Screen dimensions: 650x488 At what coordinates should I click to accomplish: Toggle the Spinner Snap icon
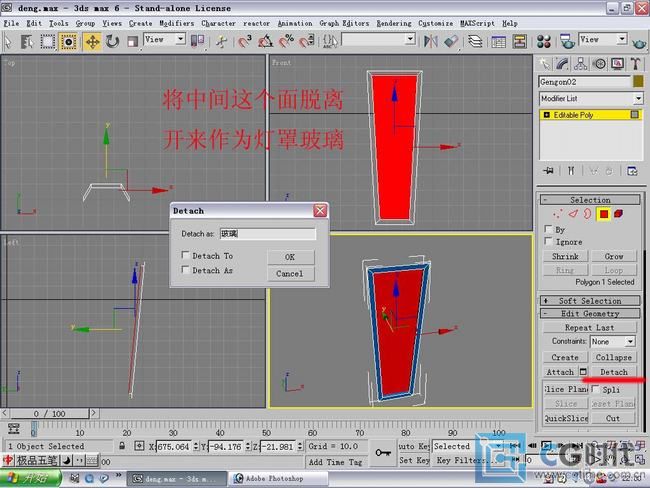[307, 41]
